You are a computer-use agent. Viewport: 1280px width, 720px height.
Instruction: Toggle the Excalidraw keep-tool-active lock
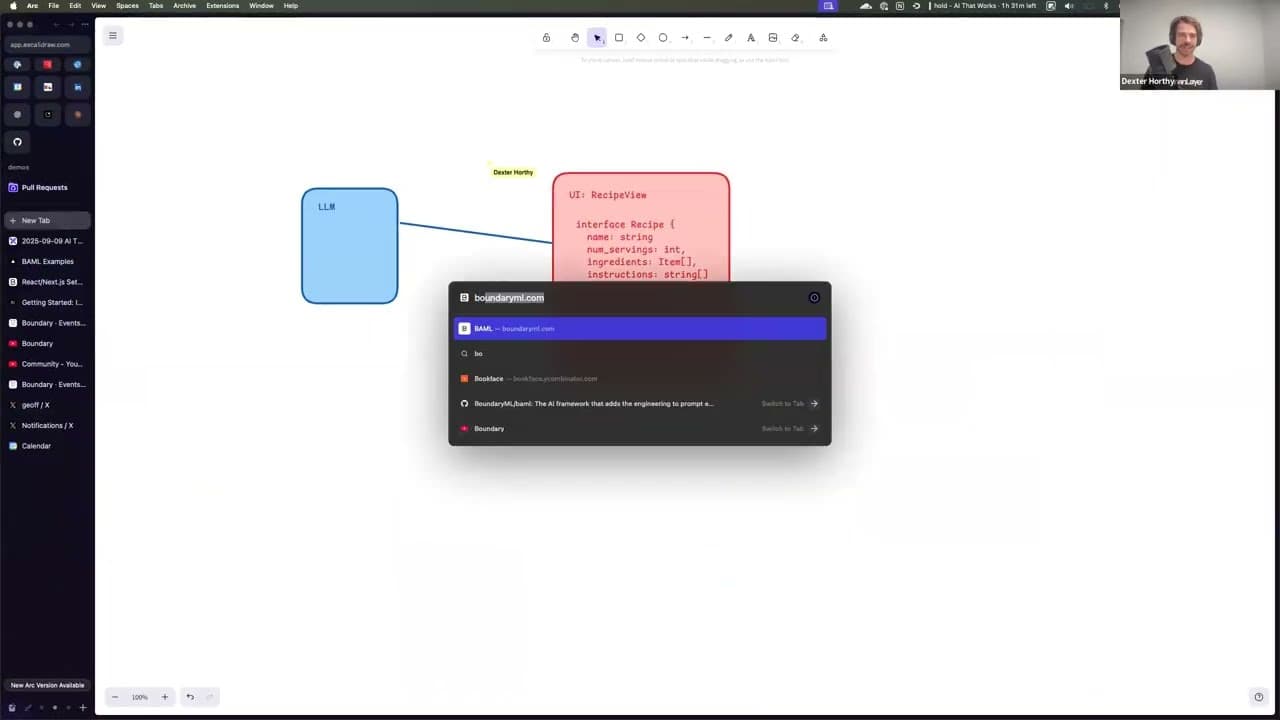pyautogui.click(x=546, y=38)
